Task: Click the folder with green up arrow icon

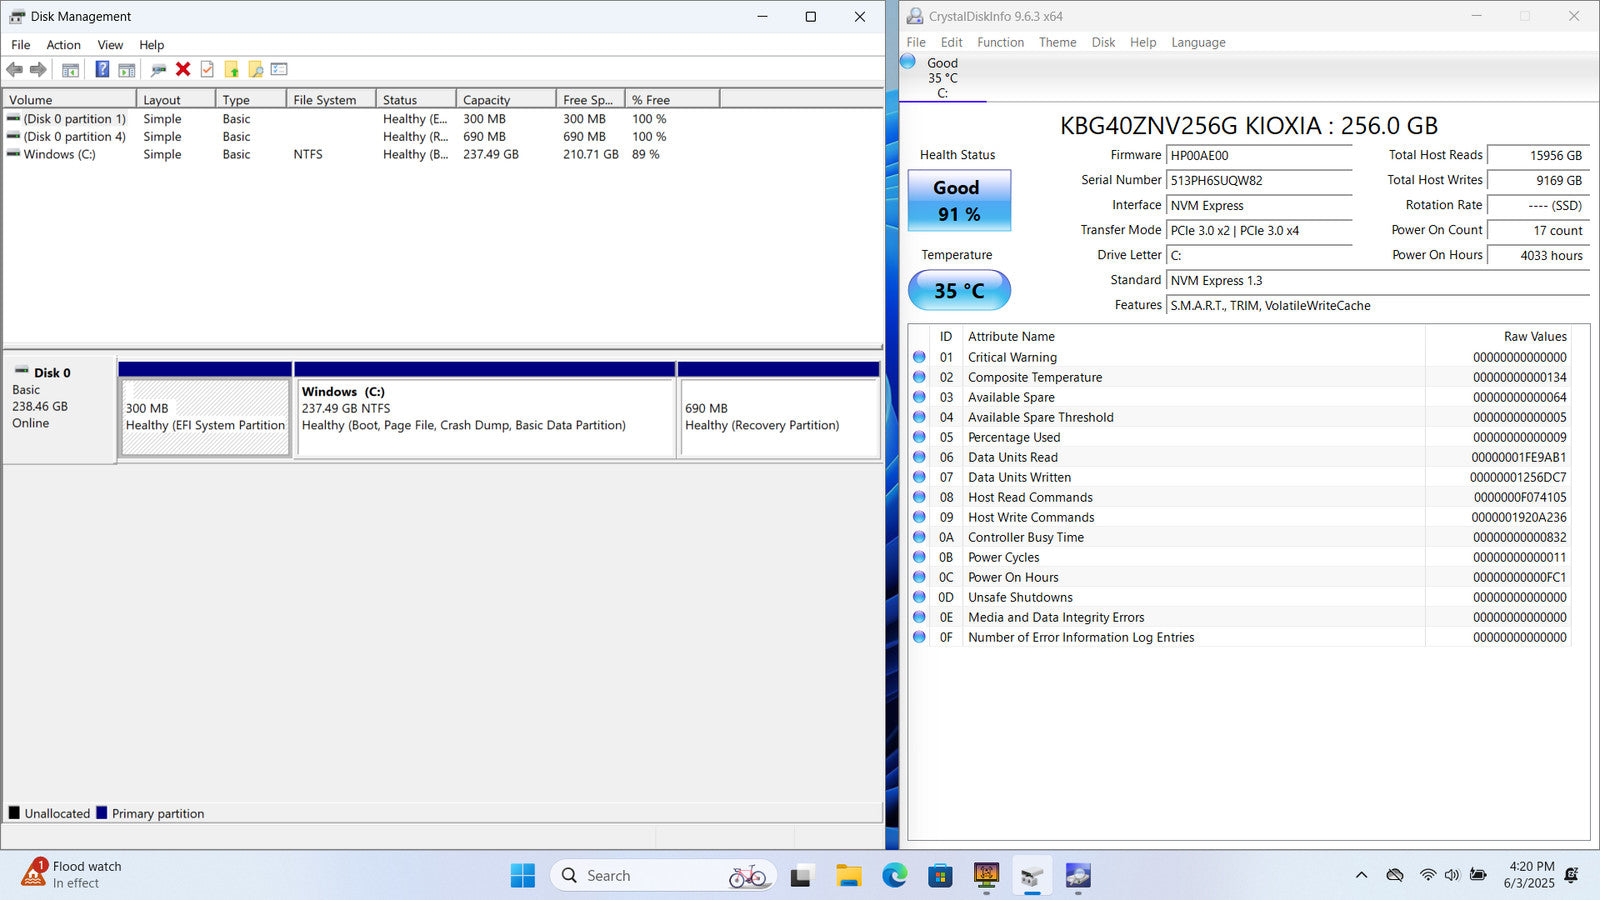Action: (x=232, y=70)
